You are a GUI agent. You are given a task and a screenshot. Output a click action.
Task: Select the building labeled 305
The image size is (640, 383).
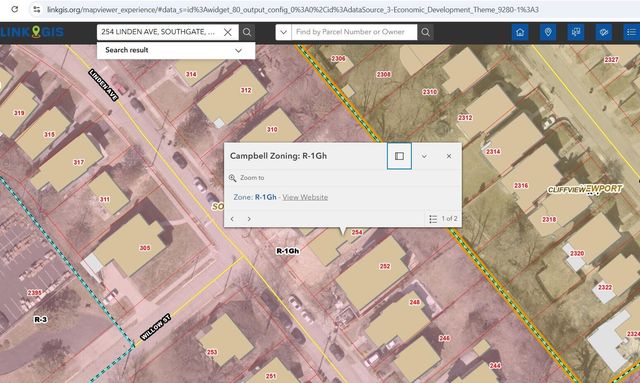point(130,245)
